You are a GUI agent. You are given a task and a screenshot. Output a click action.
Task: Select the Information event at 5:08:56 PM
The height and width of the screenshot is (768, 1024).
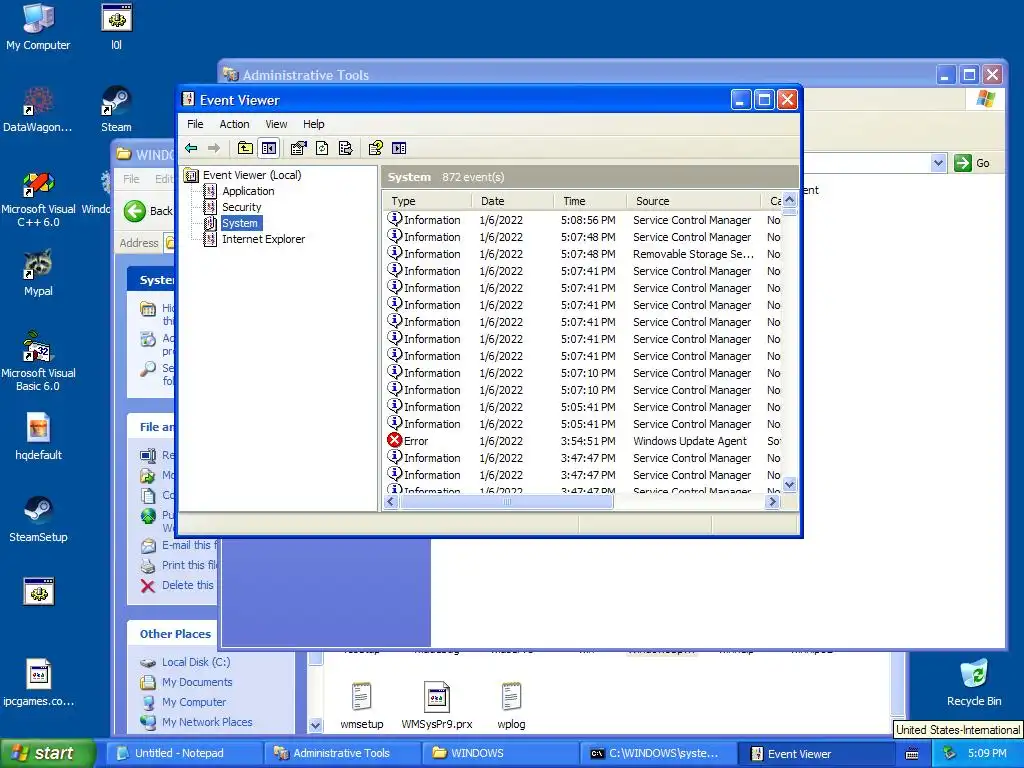coord(583,220)
